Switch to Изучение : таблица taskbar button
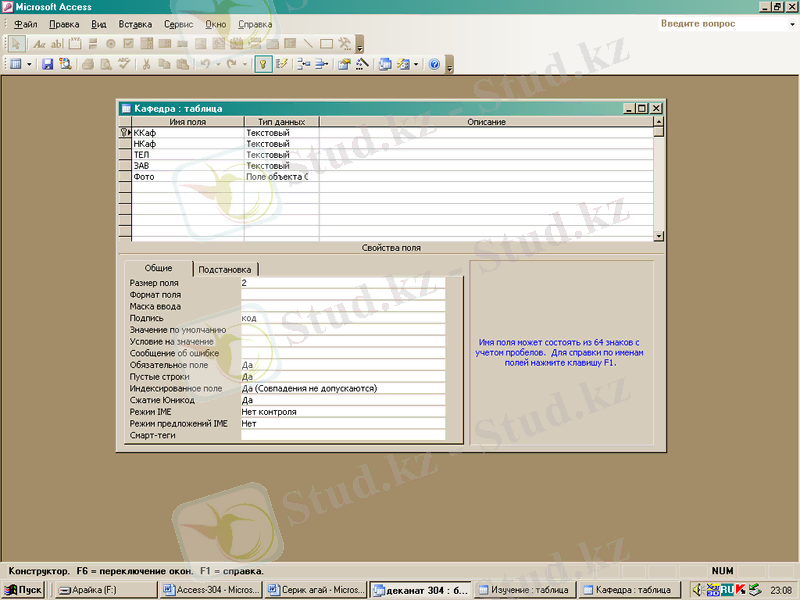The image size is (800, 600). (x=524, y=590)
